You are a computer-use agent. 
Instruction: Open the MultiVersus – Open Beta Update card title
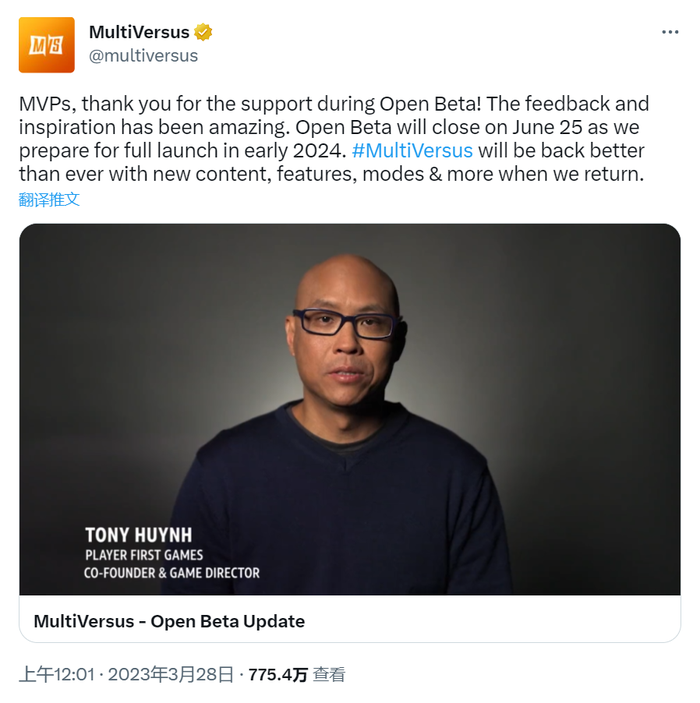click(x=169, y=621)
